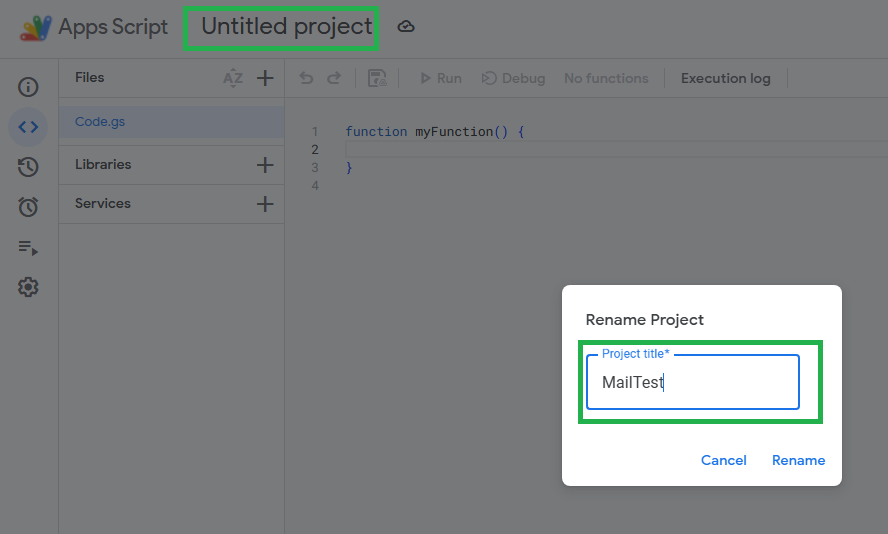Open the Triggers alarm clock icon

pyautogui.click(x=28, y=207)
